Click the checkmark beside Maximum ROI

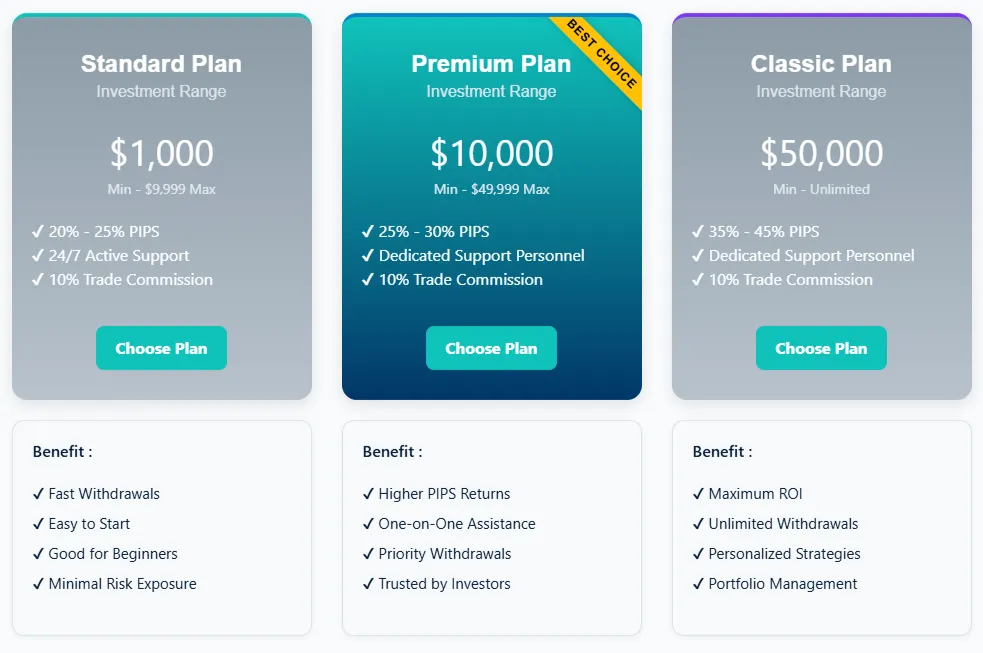699,494
